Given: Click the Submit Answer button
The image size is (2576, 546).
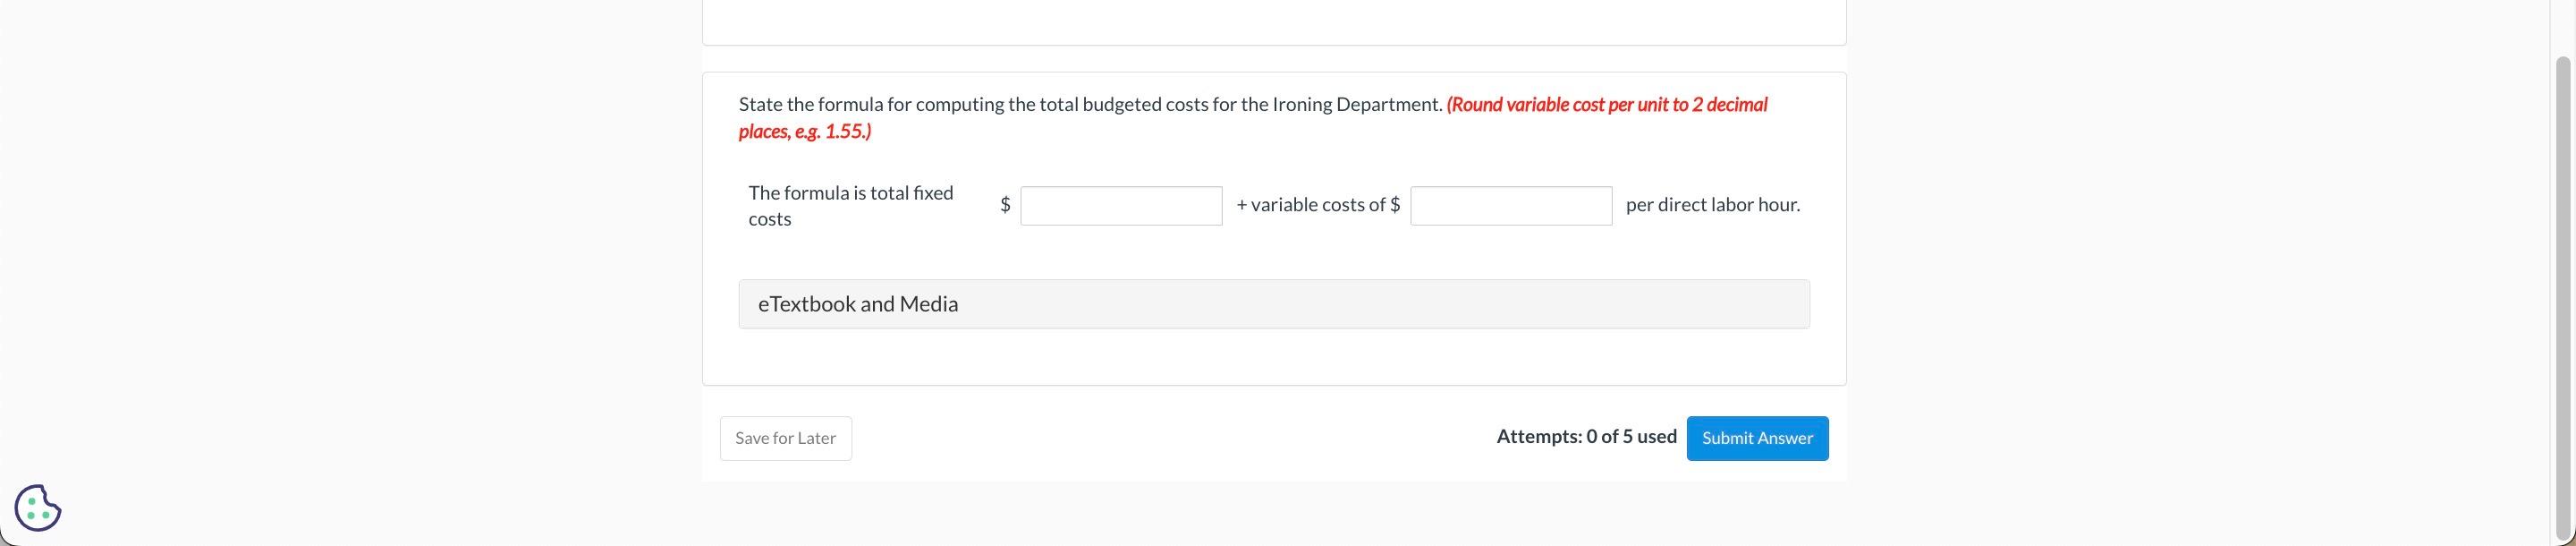Looking at the screenshot, I should pos(1757,437).
